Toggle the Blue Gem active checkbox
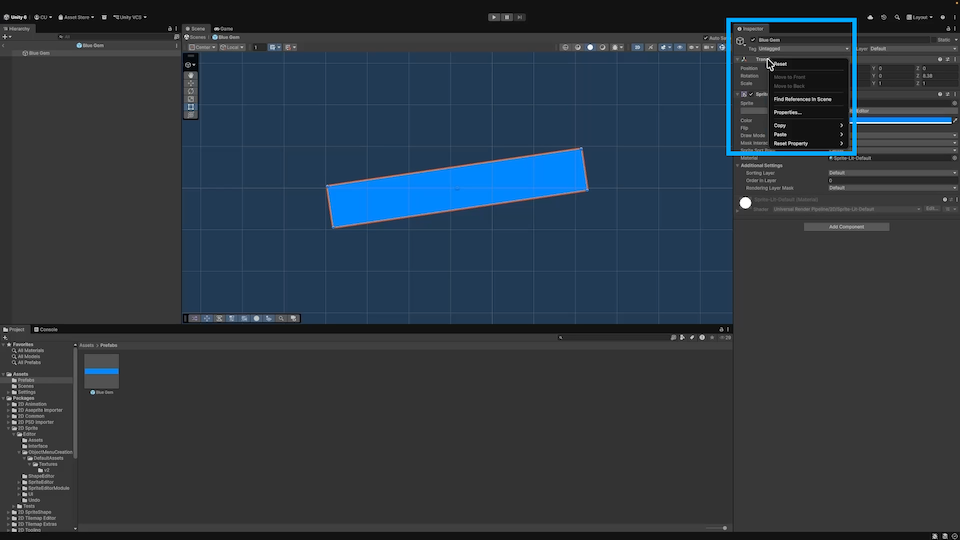 753,40
